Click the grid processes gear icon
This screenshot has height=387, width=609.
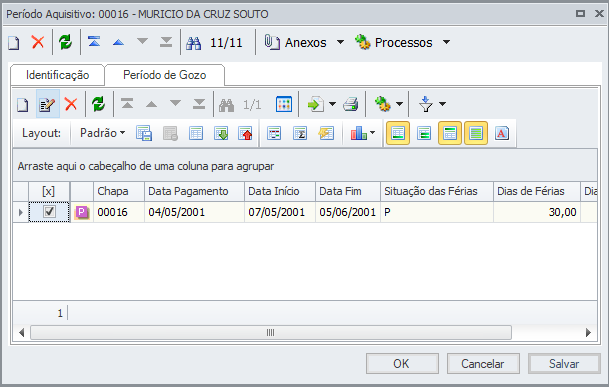[x=383, y=104]
